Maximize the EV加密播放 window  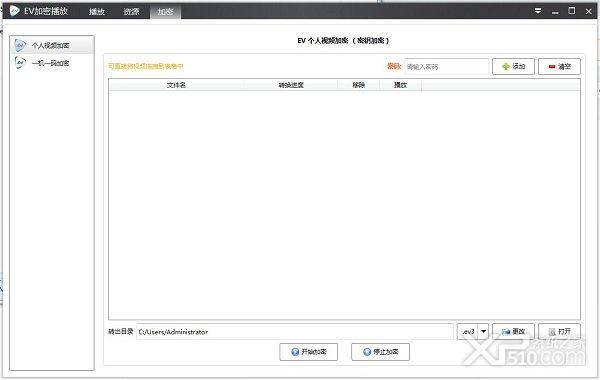click(x=572, y=11)
